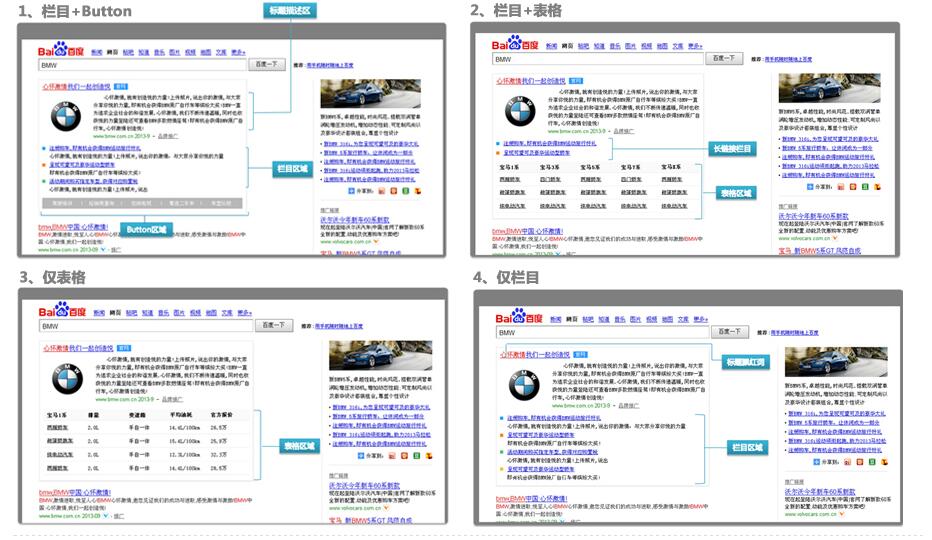Click 宝马3系 column header in 栏目+表格 panel
This screenshot has height=540, width=932.
point(549,167)
